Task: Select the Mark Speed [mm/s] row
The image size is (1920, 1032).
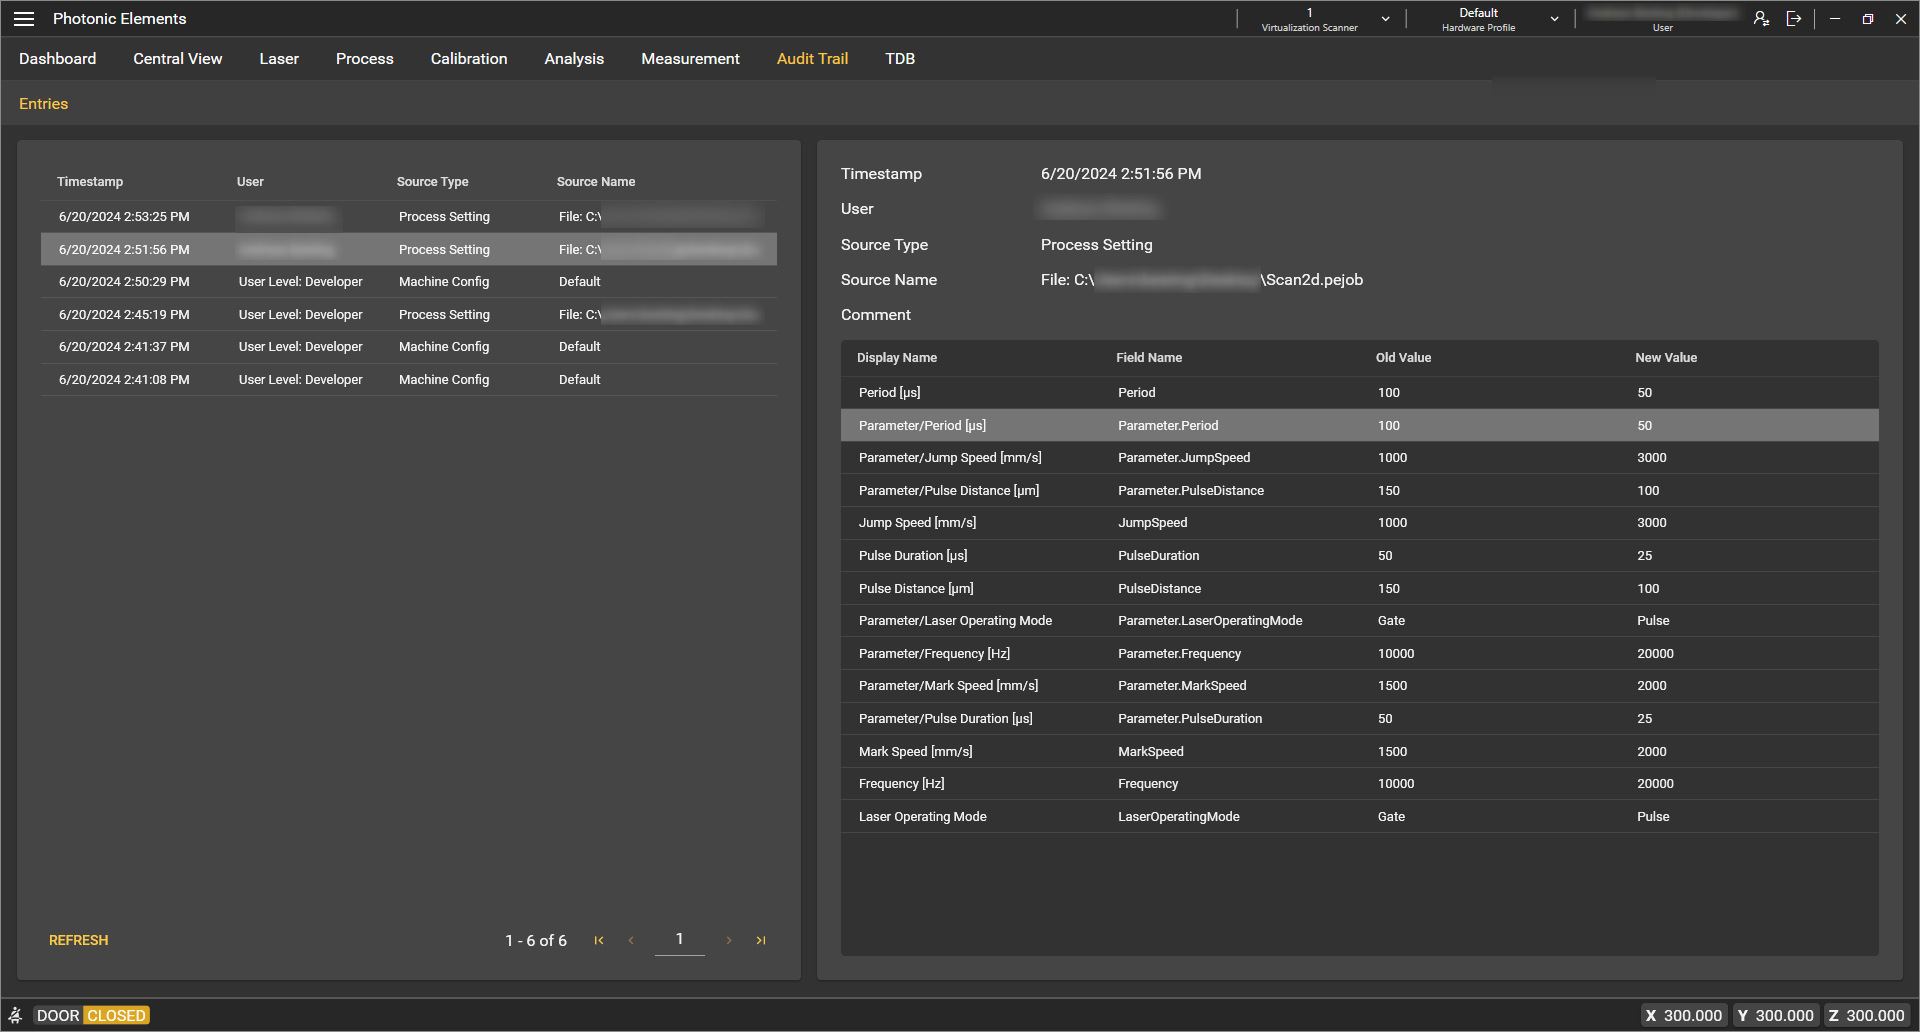Action: (x=1360, y=752)
